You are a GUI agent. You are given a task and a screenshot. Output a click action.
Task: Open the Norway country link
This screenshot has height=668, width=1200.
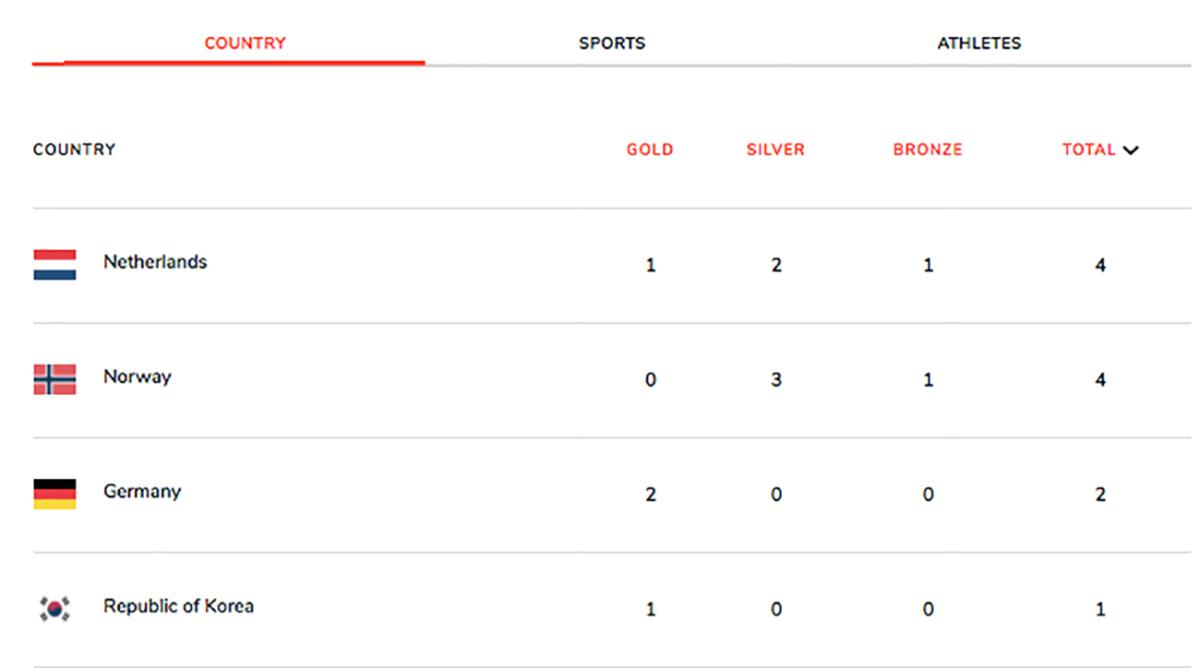coord(137,377)
